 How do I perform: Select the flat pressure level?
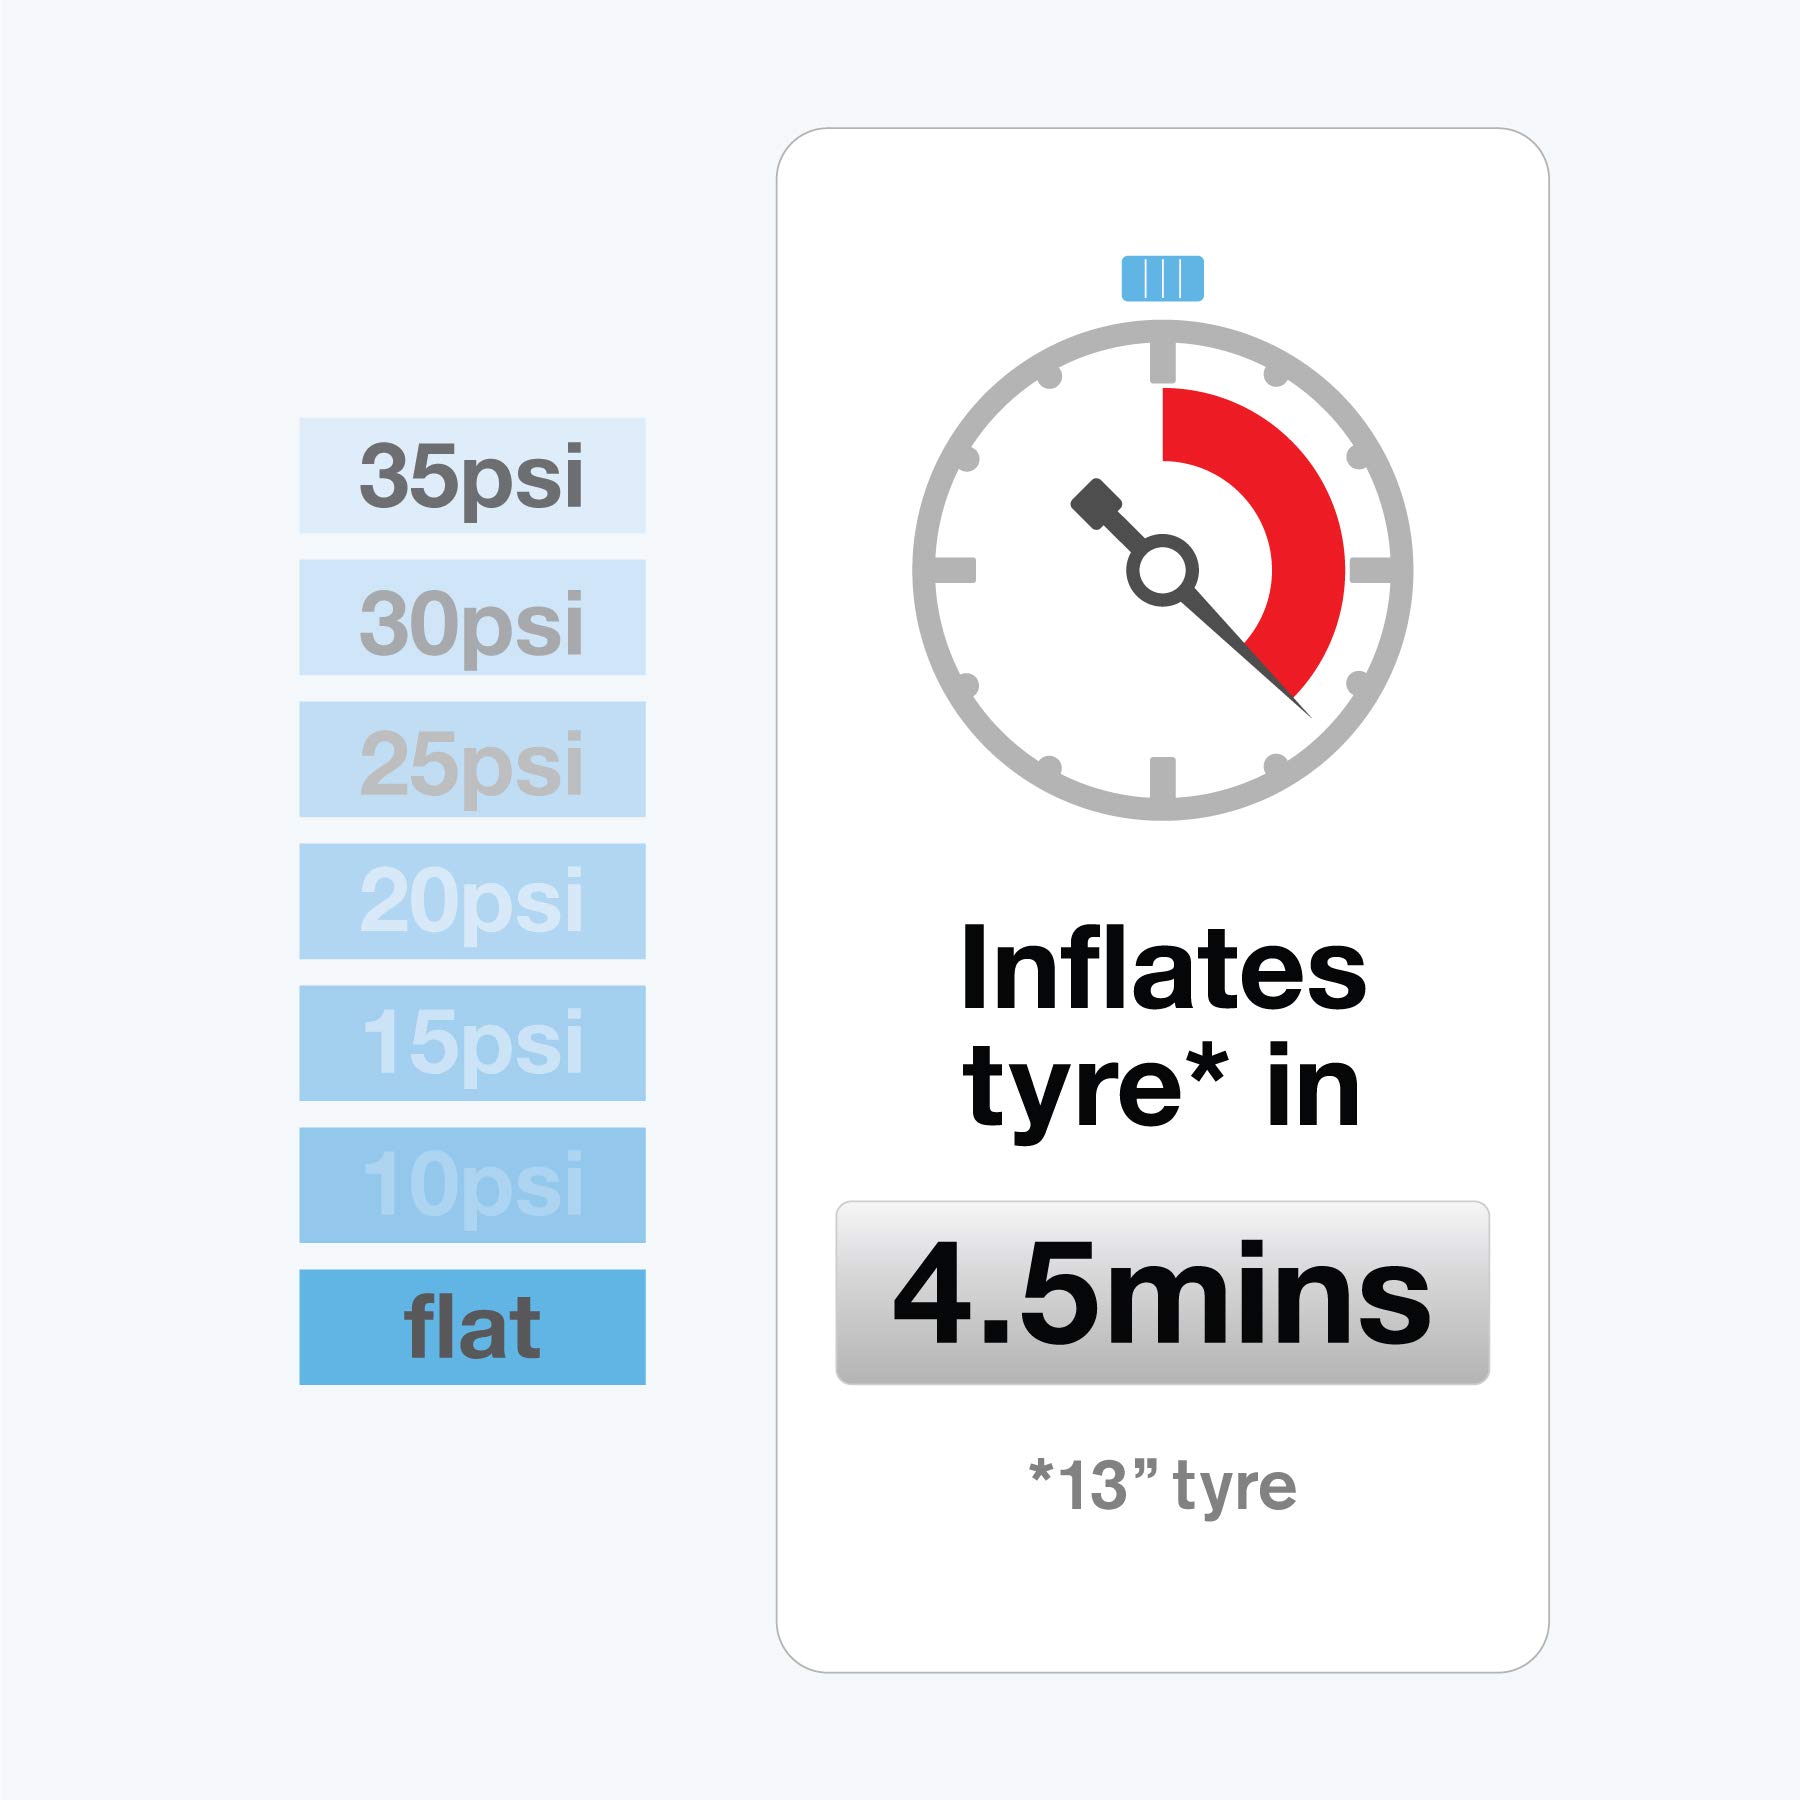click(472, 1327)
